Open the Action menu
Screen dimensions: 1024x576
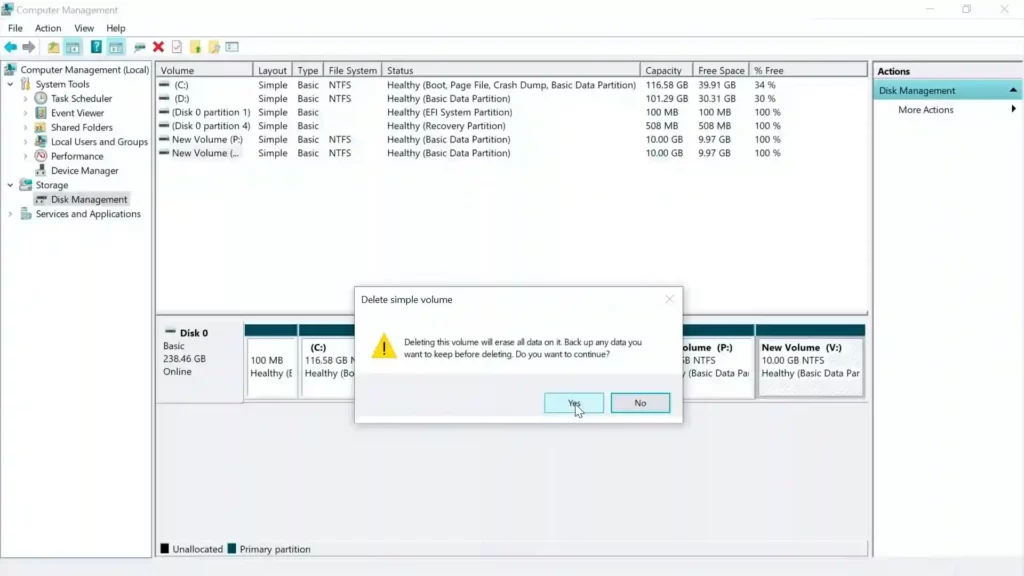pyautogui.click(x=48, y=28)
